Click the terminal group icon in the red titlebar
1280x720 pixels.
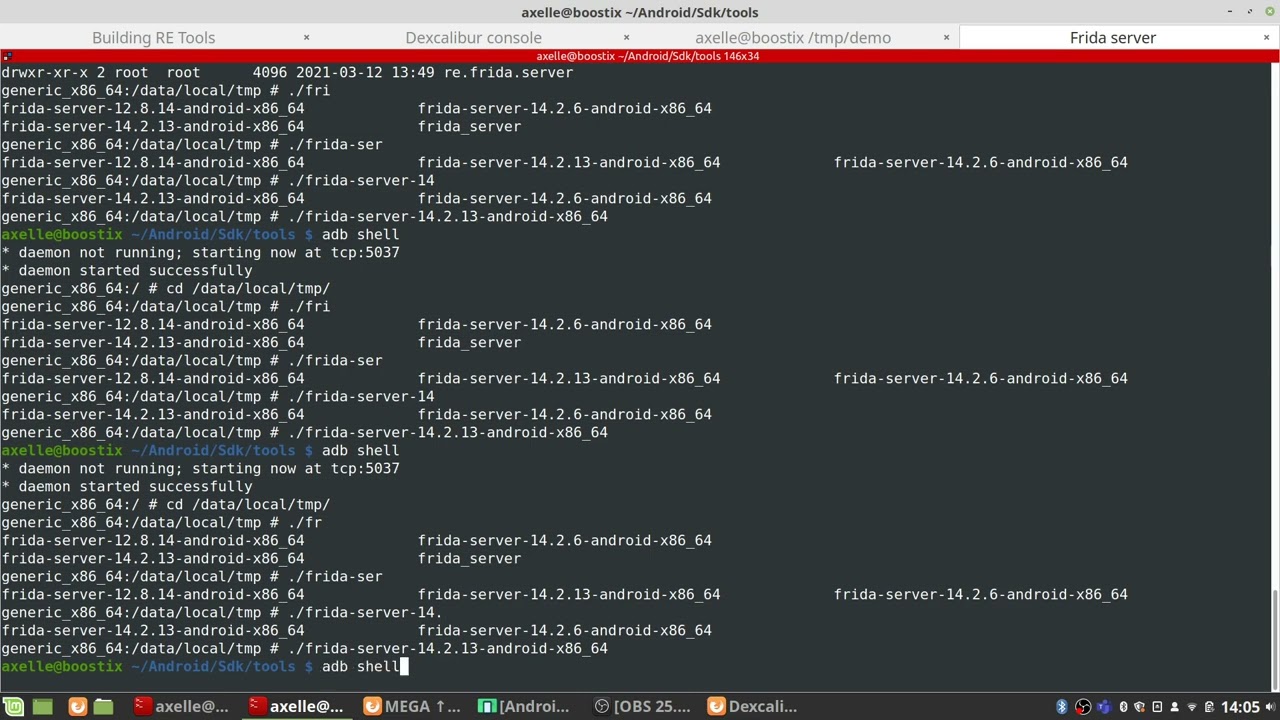pos(7,56)
